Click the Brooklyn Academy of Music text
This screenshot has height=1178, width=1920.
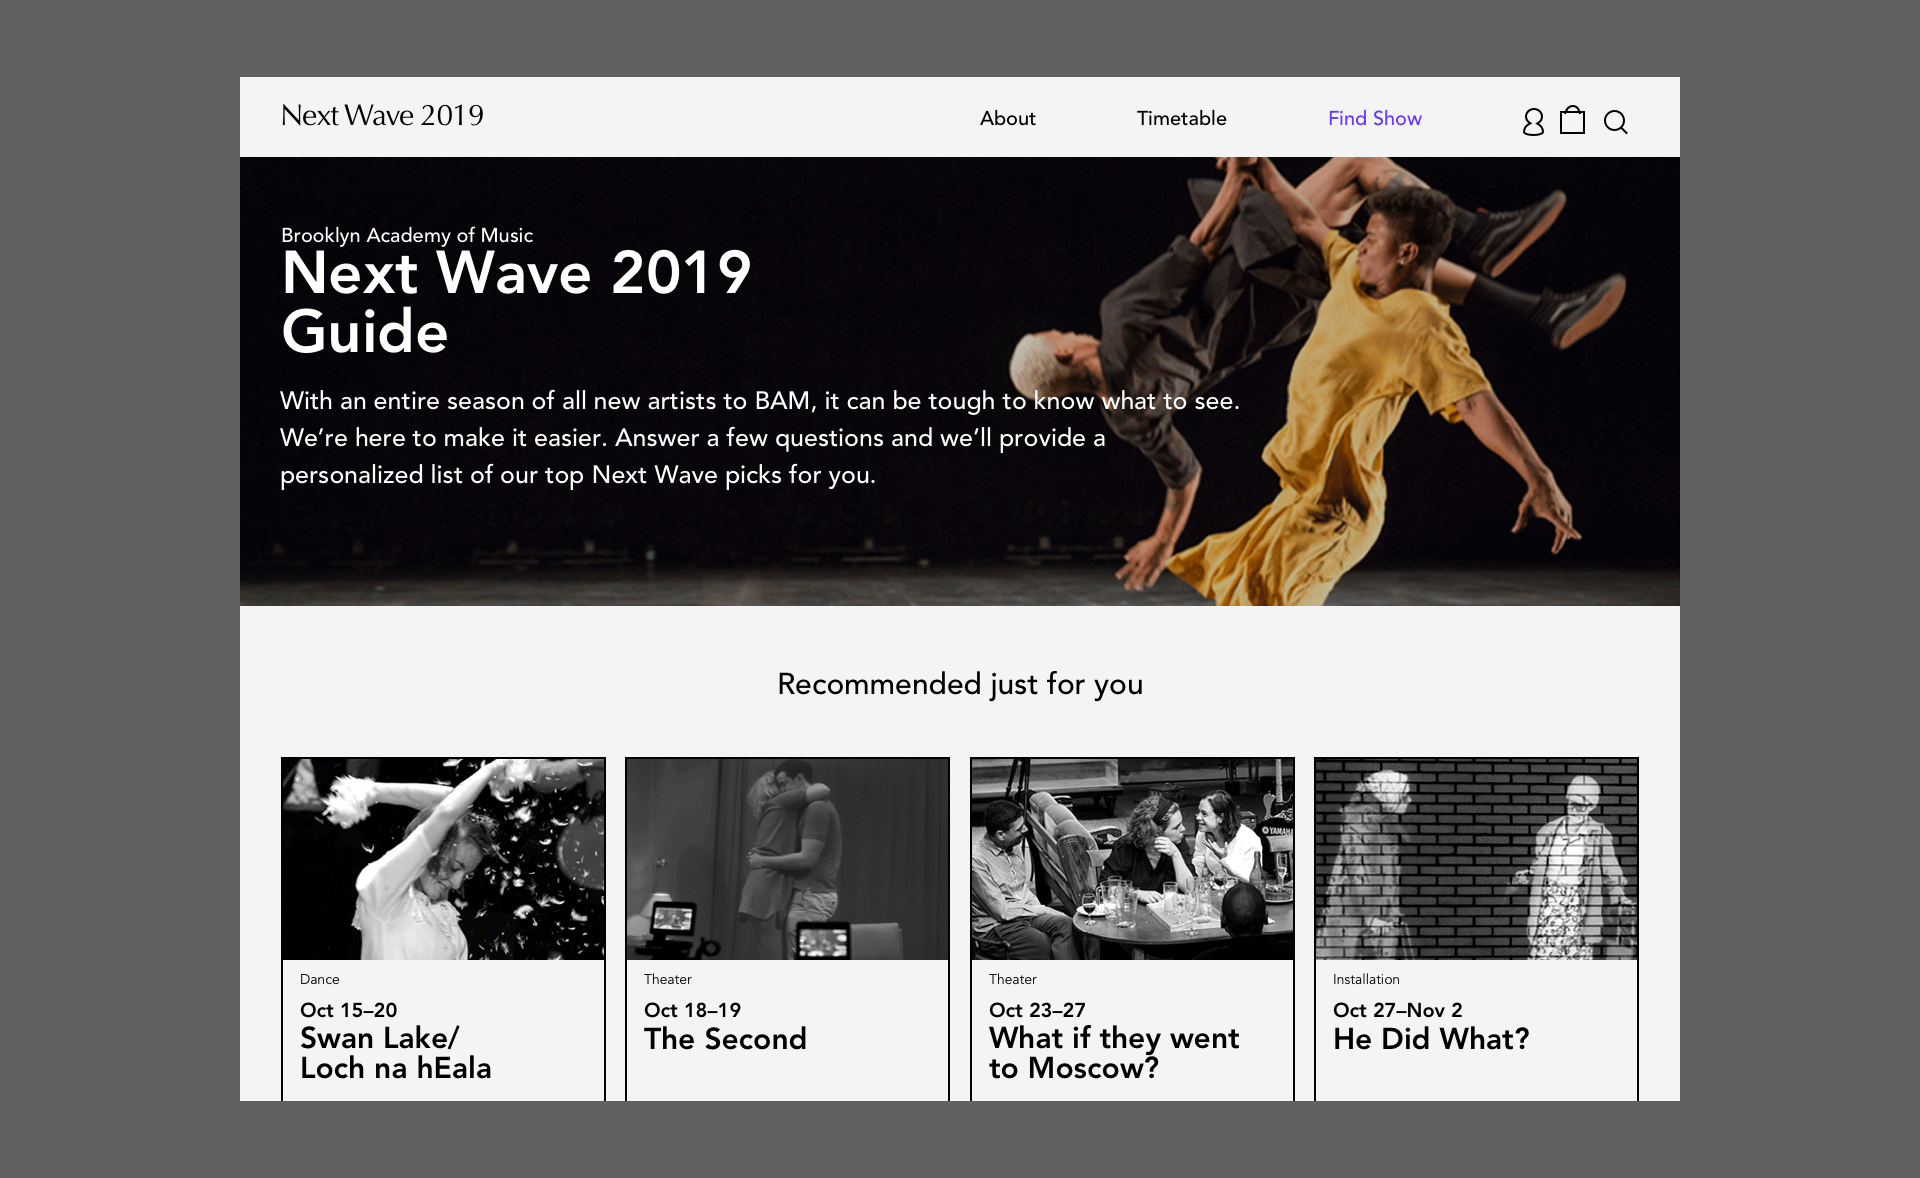coord(407,236)
